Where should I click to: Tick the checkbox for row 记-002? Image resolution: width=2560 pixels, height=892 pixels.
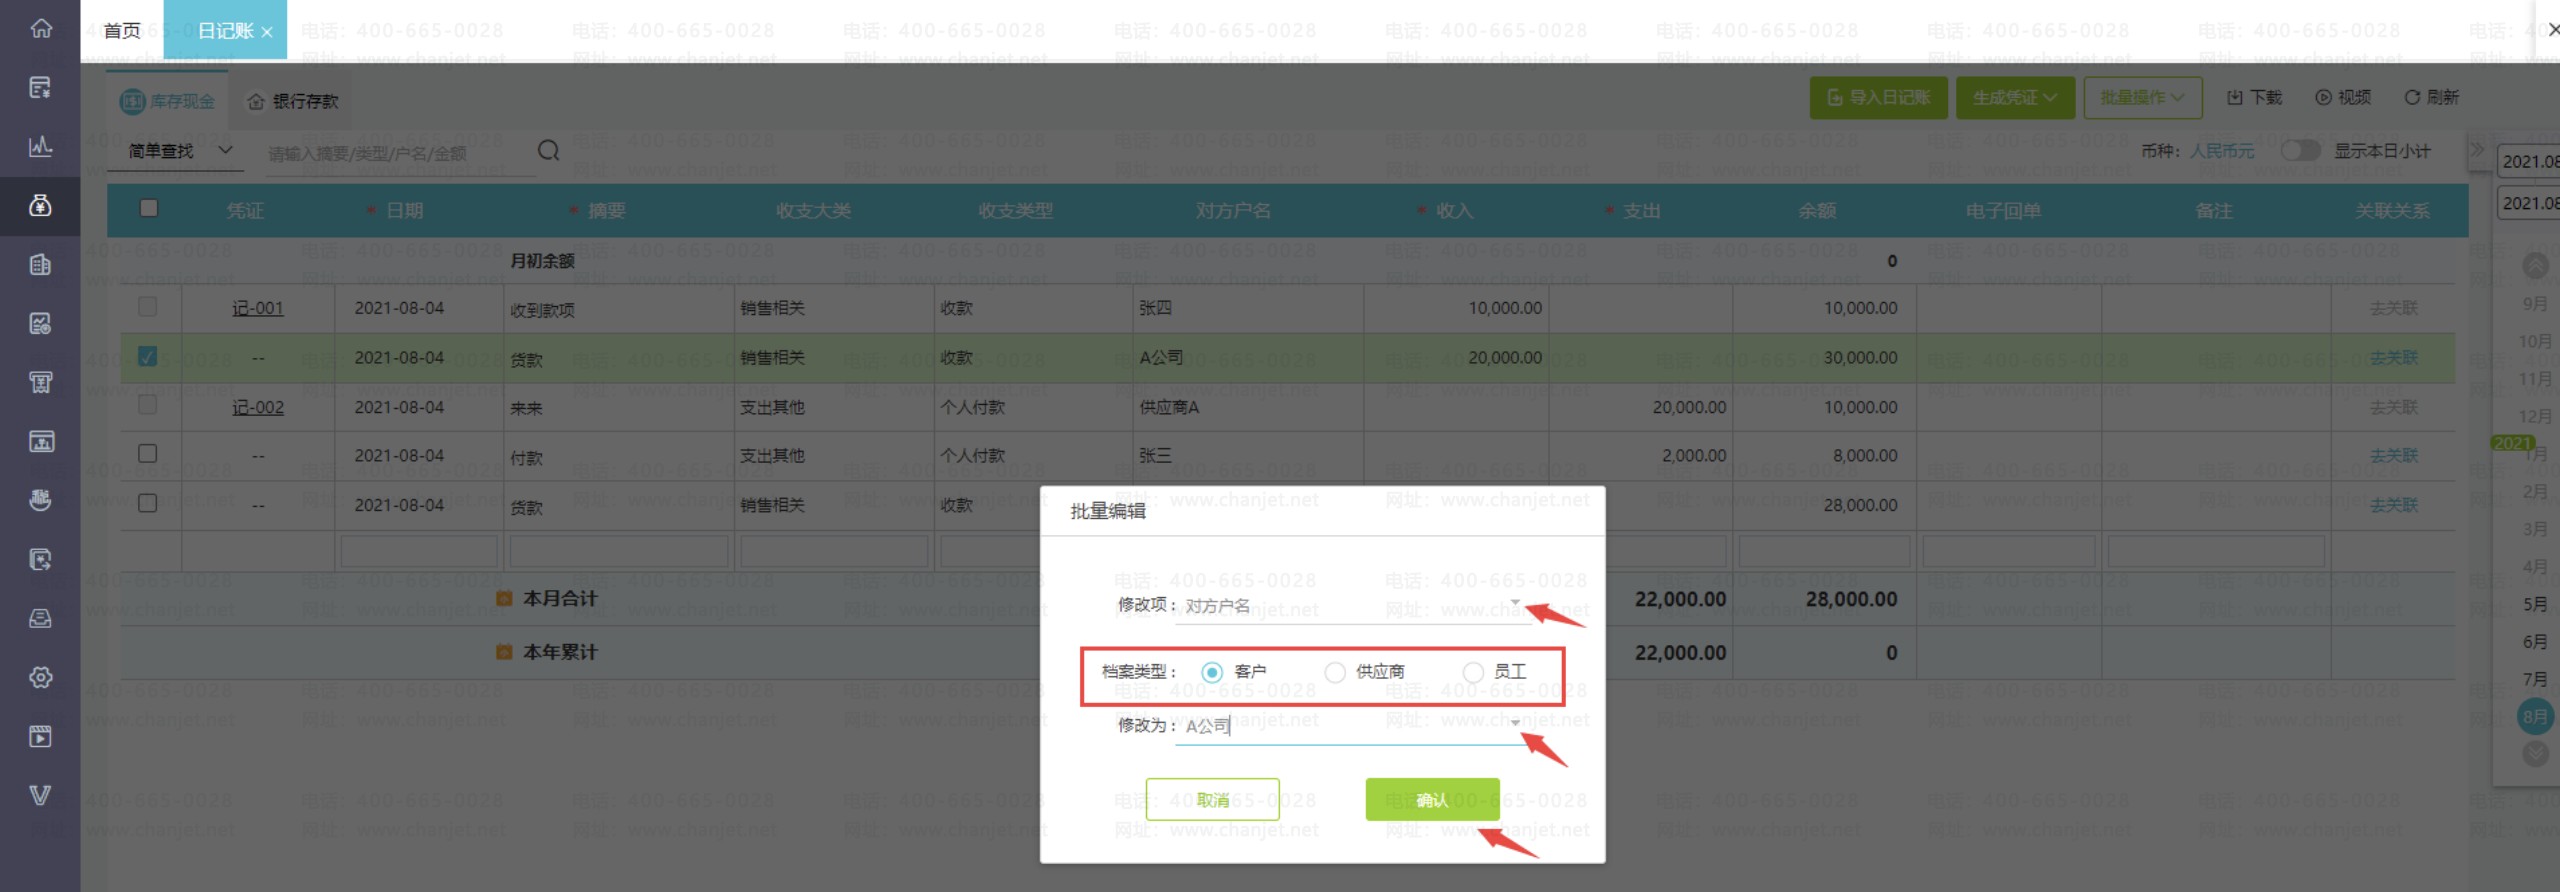coord(148,404)
